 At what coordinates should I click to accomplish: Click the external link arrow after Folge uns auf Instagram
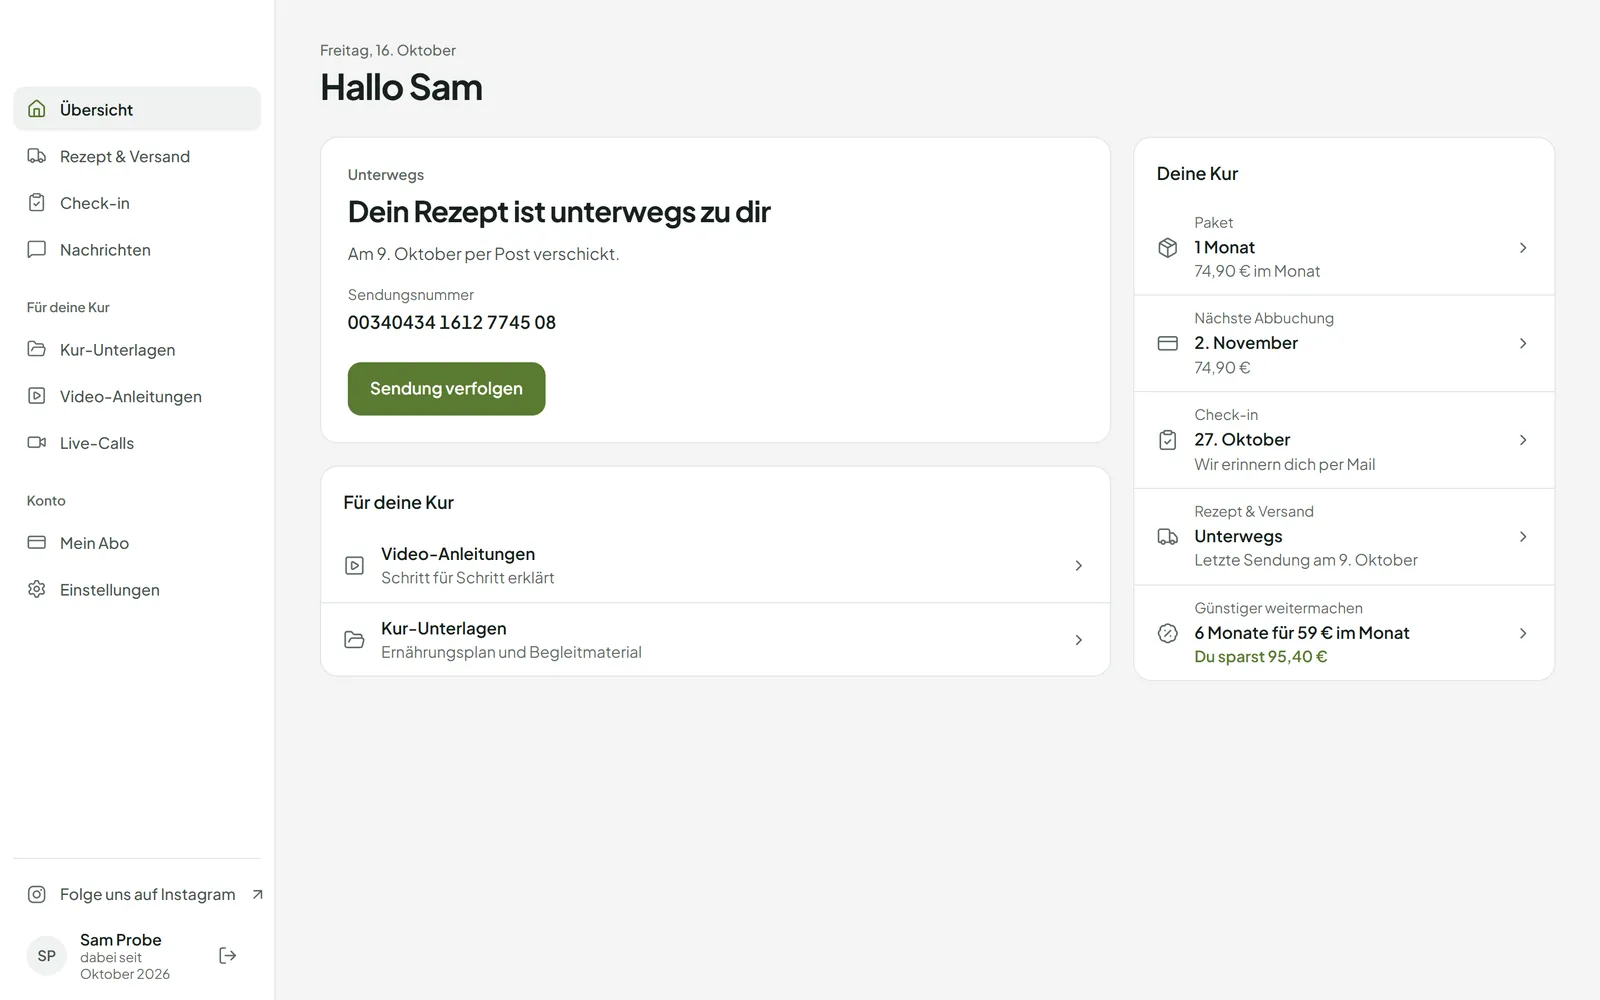coord(258,894)
